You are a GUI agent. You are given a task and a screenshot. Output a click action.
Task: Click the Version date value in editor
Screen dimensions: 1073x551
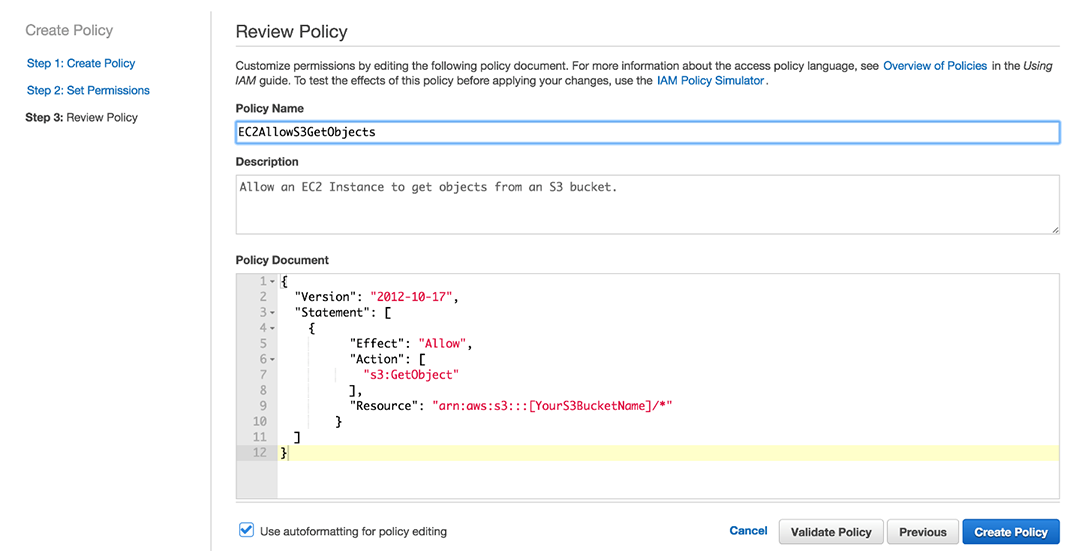[413, 297]
